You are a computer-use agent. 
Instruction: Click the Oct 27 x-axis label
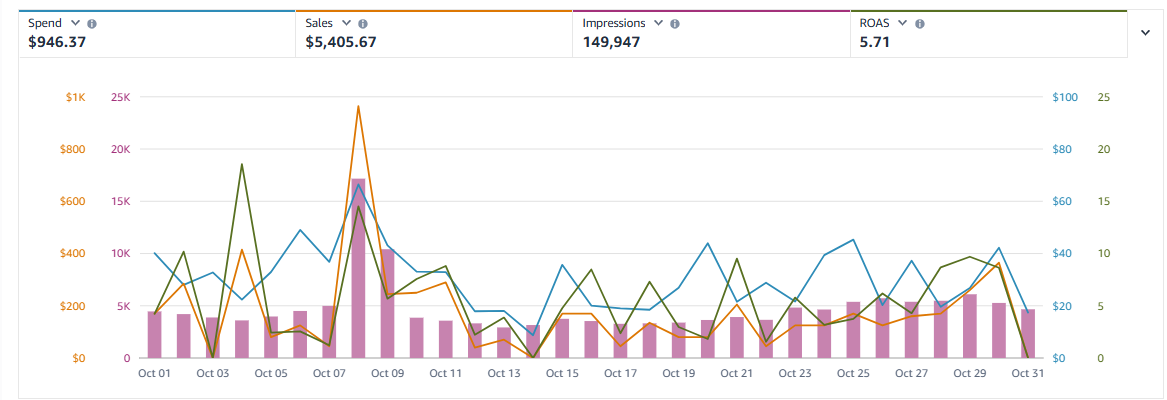pos(912,372)
